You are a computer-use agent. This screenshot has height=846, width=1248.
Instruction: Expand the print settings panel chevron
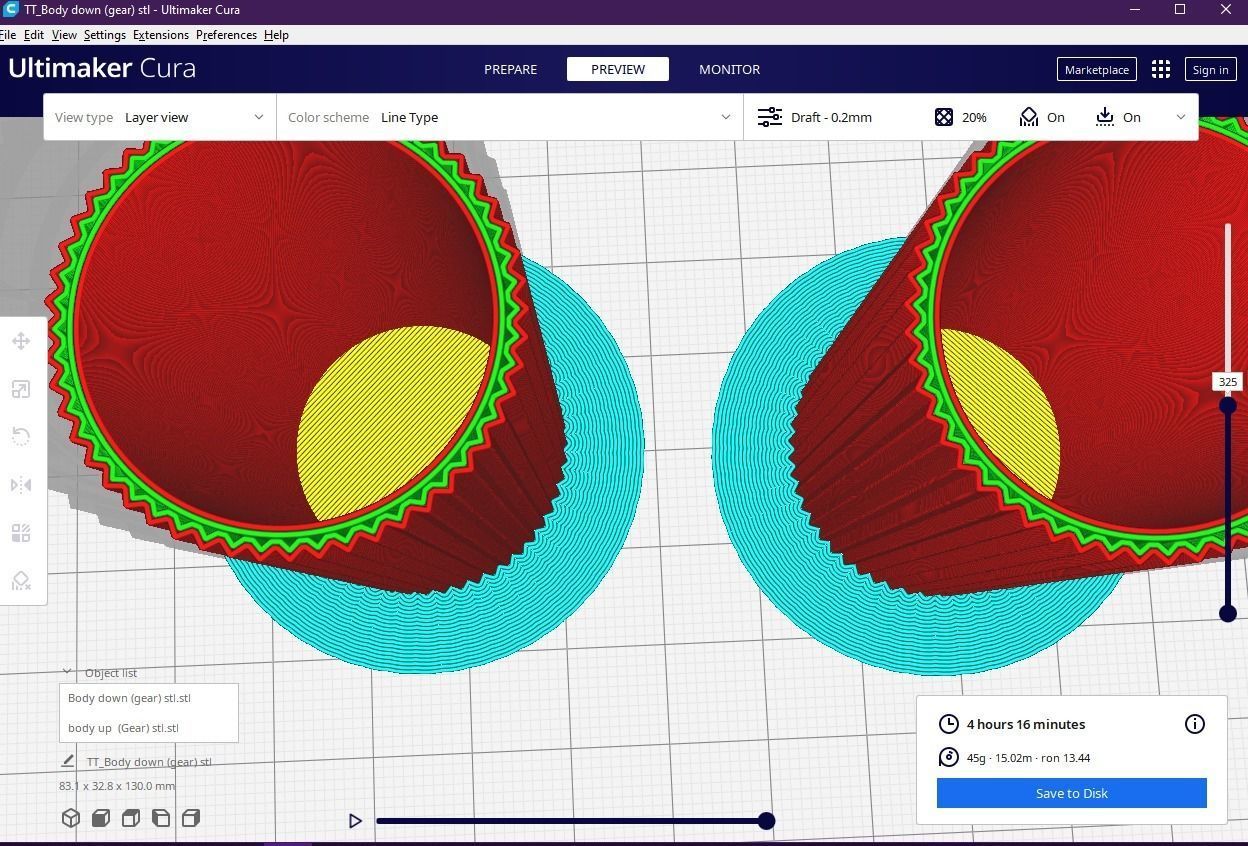pos(1181,117)
